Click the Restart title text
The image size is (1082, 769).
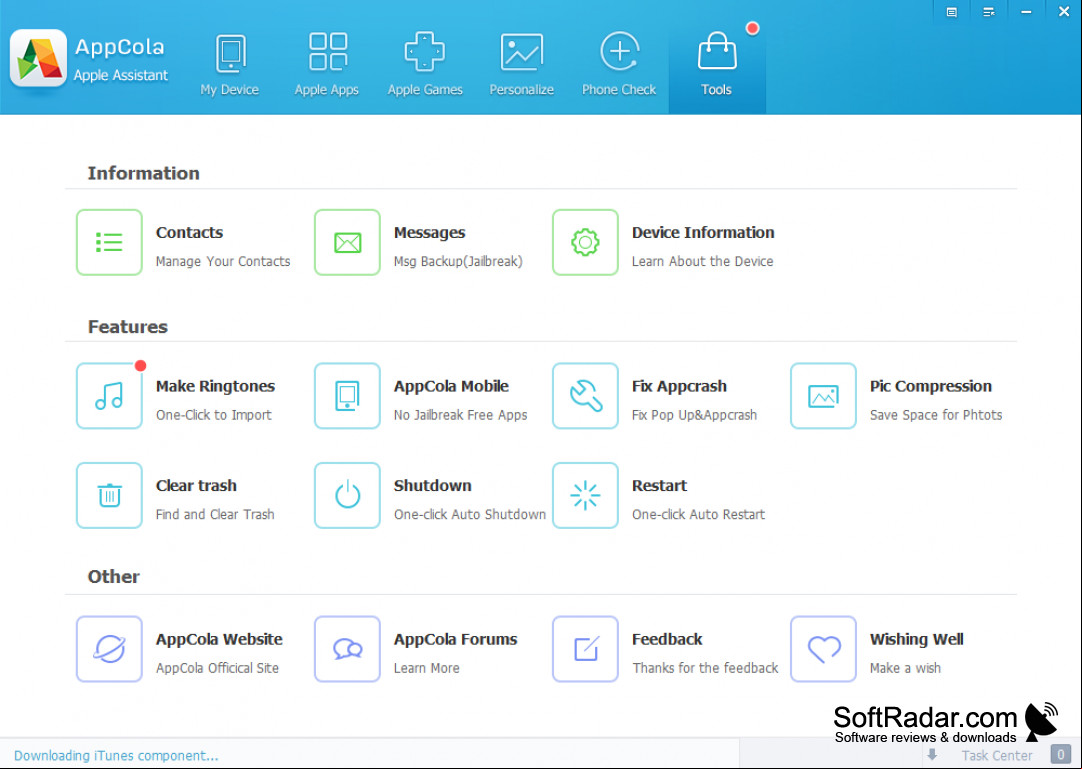click(660, 486)
